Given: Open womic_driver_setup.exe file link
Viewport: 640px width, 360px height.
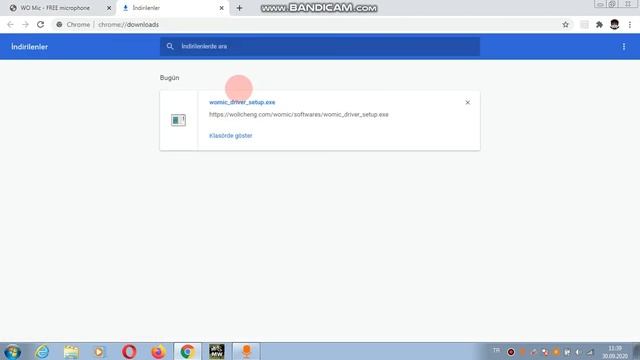Looking at the screenshot, I should (242, 102).
